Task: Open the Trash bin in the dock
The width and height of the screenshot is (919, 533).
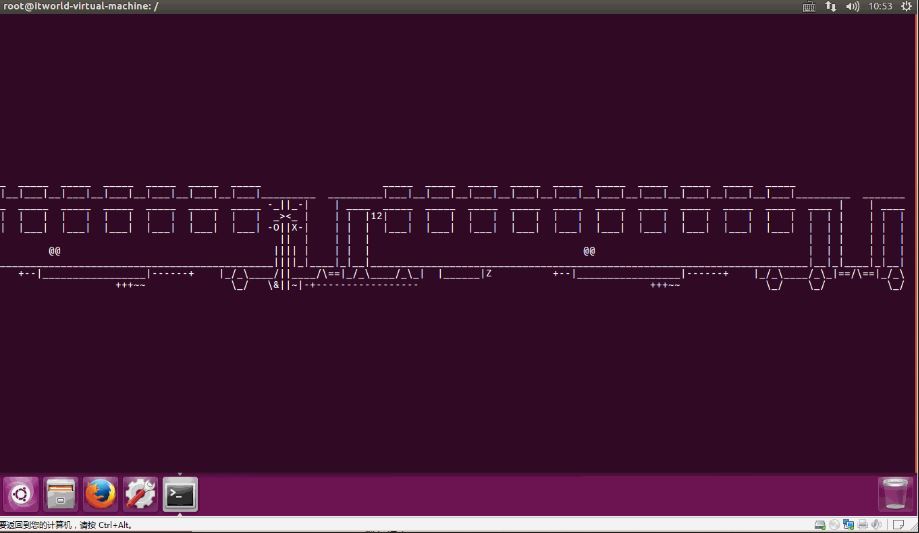Action: tap(894, 494)
